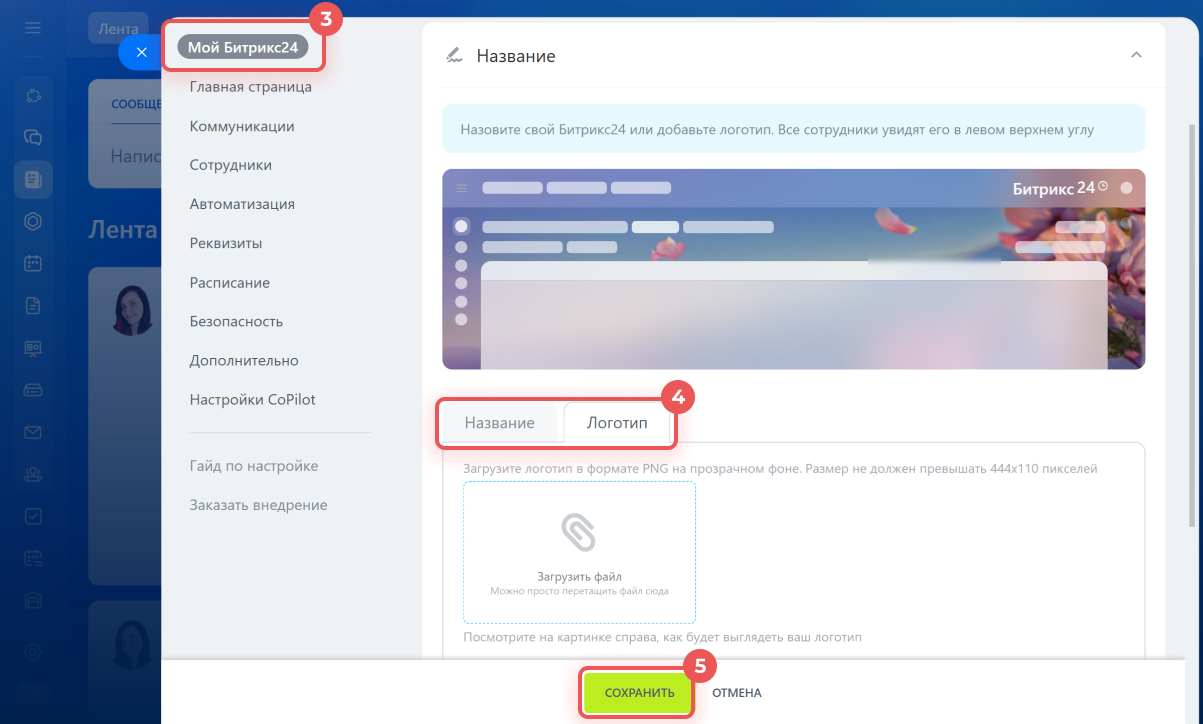Click the Bitrix24 header preview image
The width and height of the screenshot is (1203, 724).
click(794, 269)
